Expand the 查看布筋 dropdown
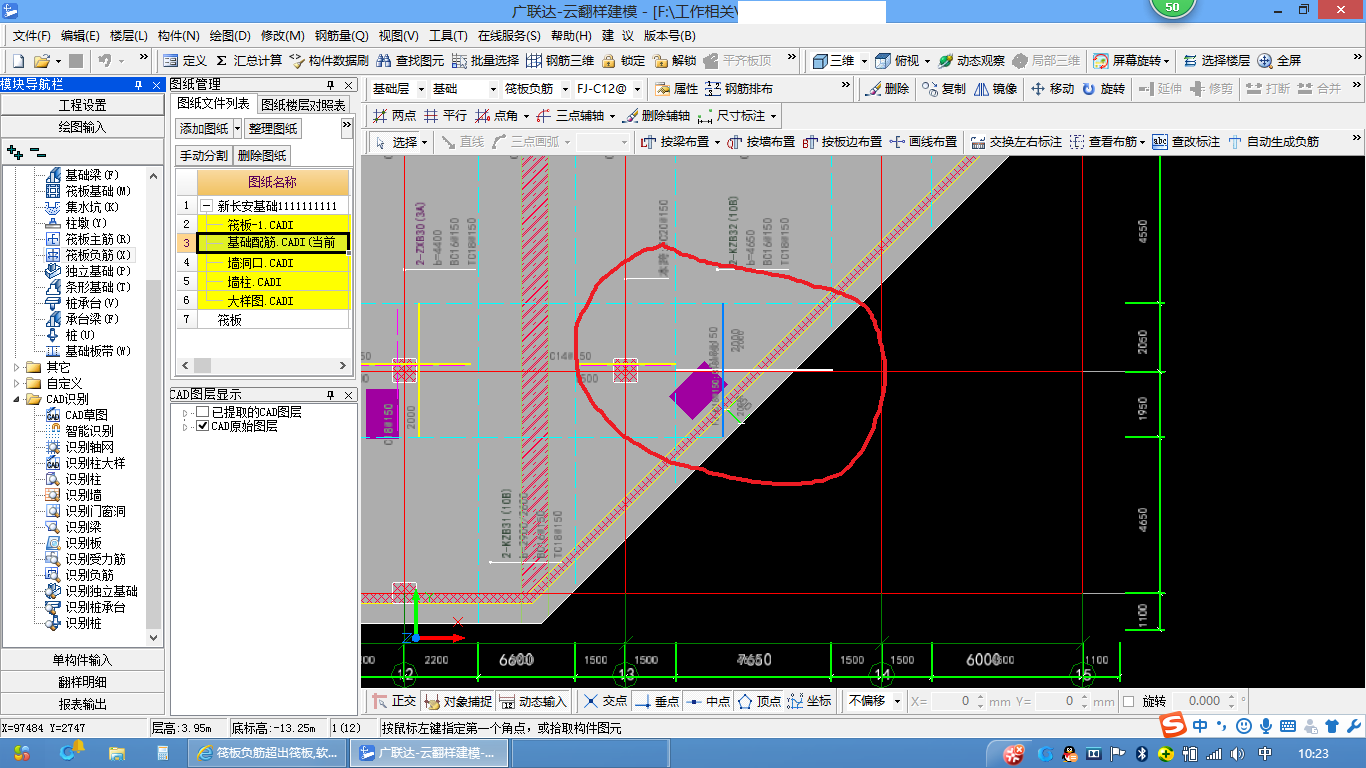The width and height of the screenshot is (1366, 768). point(1143,142)
